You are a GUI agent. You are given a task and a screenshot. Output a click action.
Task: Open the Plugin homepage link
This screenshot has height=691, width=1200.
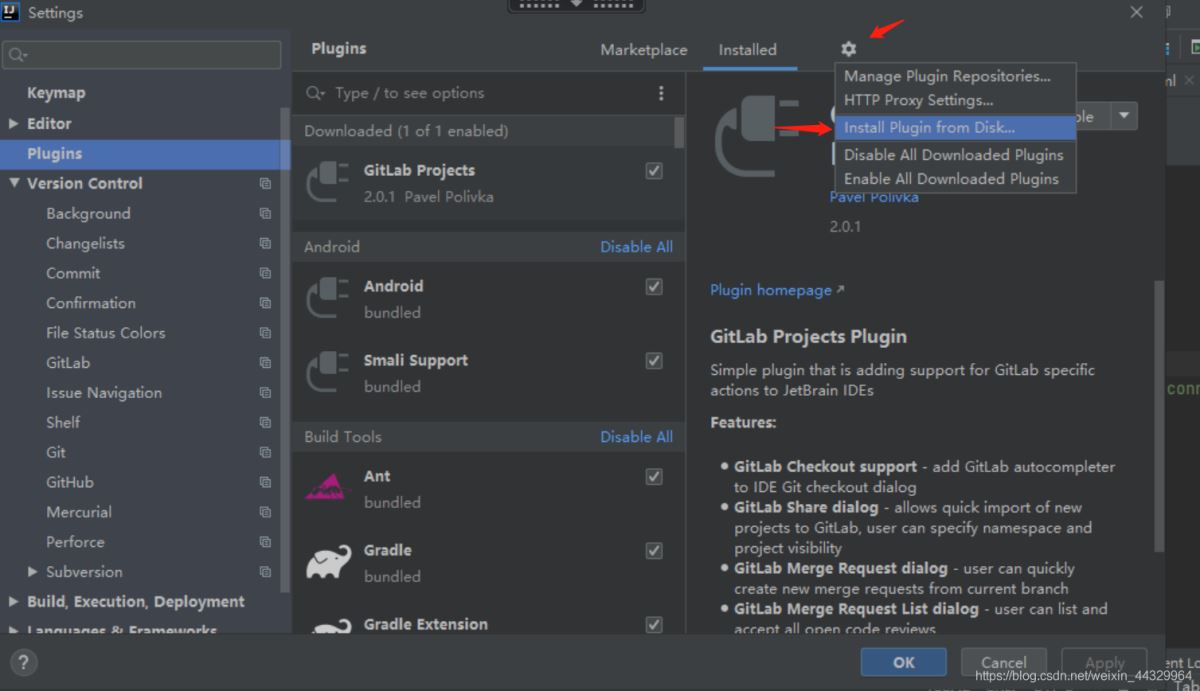[x=771, y=290]
